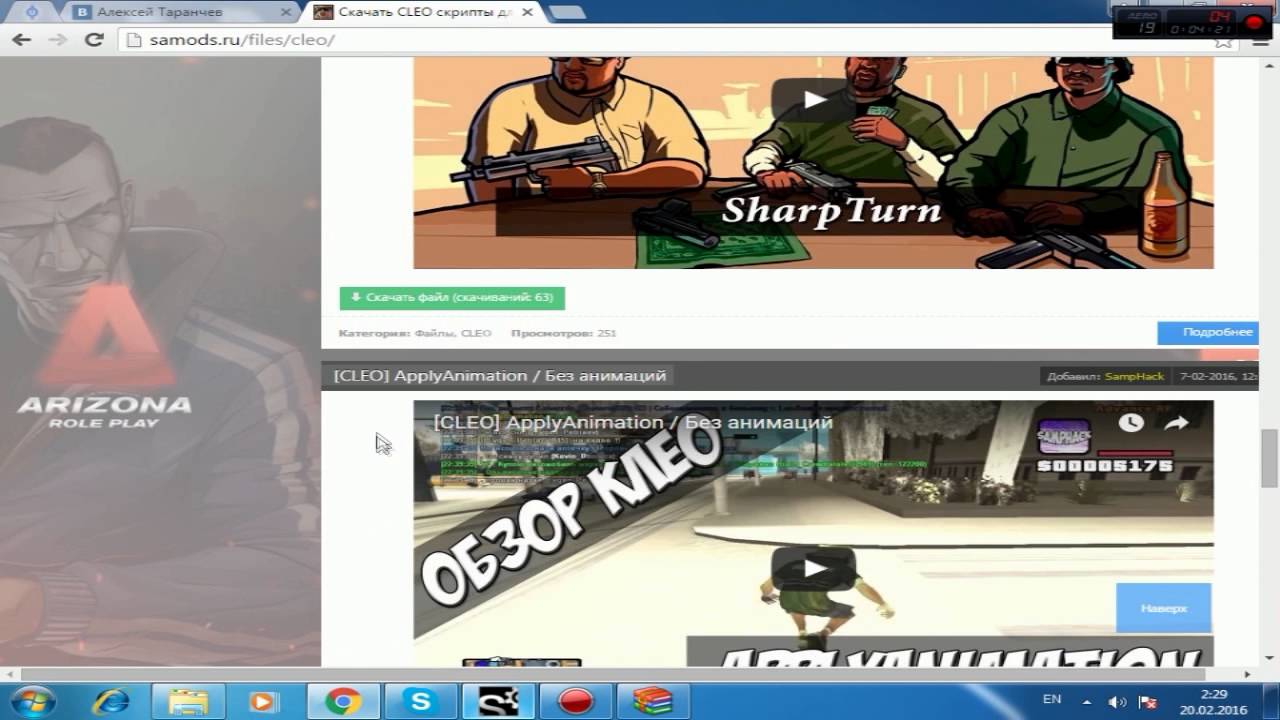Screen dimensions: 1280x720
Task: Click the volume speaker tray icon
Action: (x=1117, y=702)
